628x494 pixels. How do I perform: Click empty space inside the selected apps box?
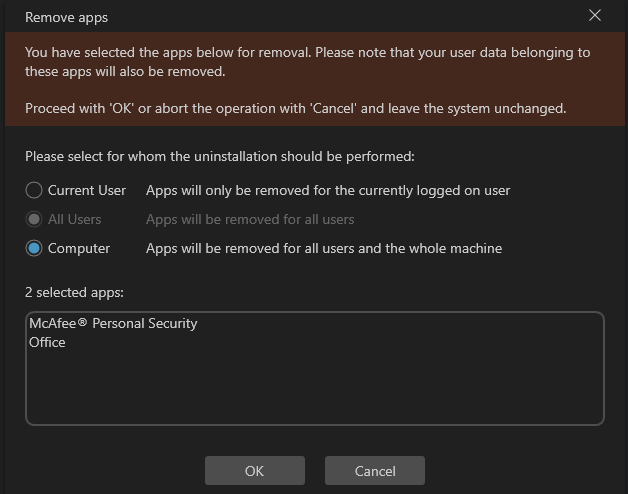point(315,389)
